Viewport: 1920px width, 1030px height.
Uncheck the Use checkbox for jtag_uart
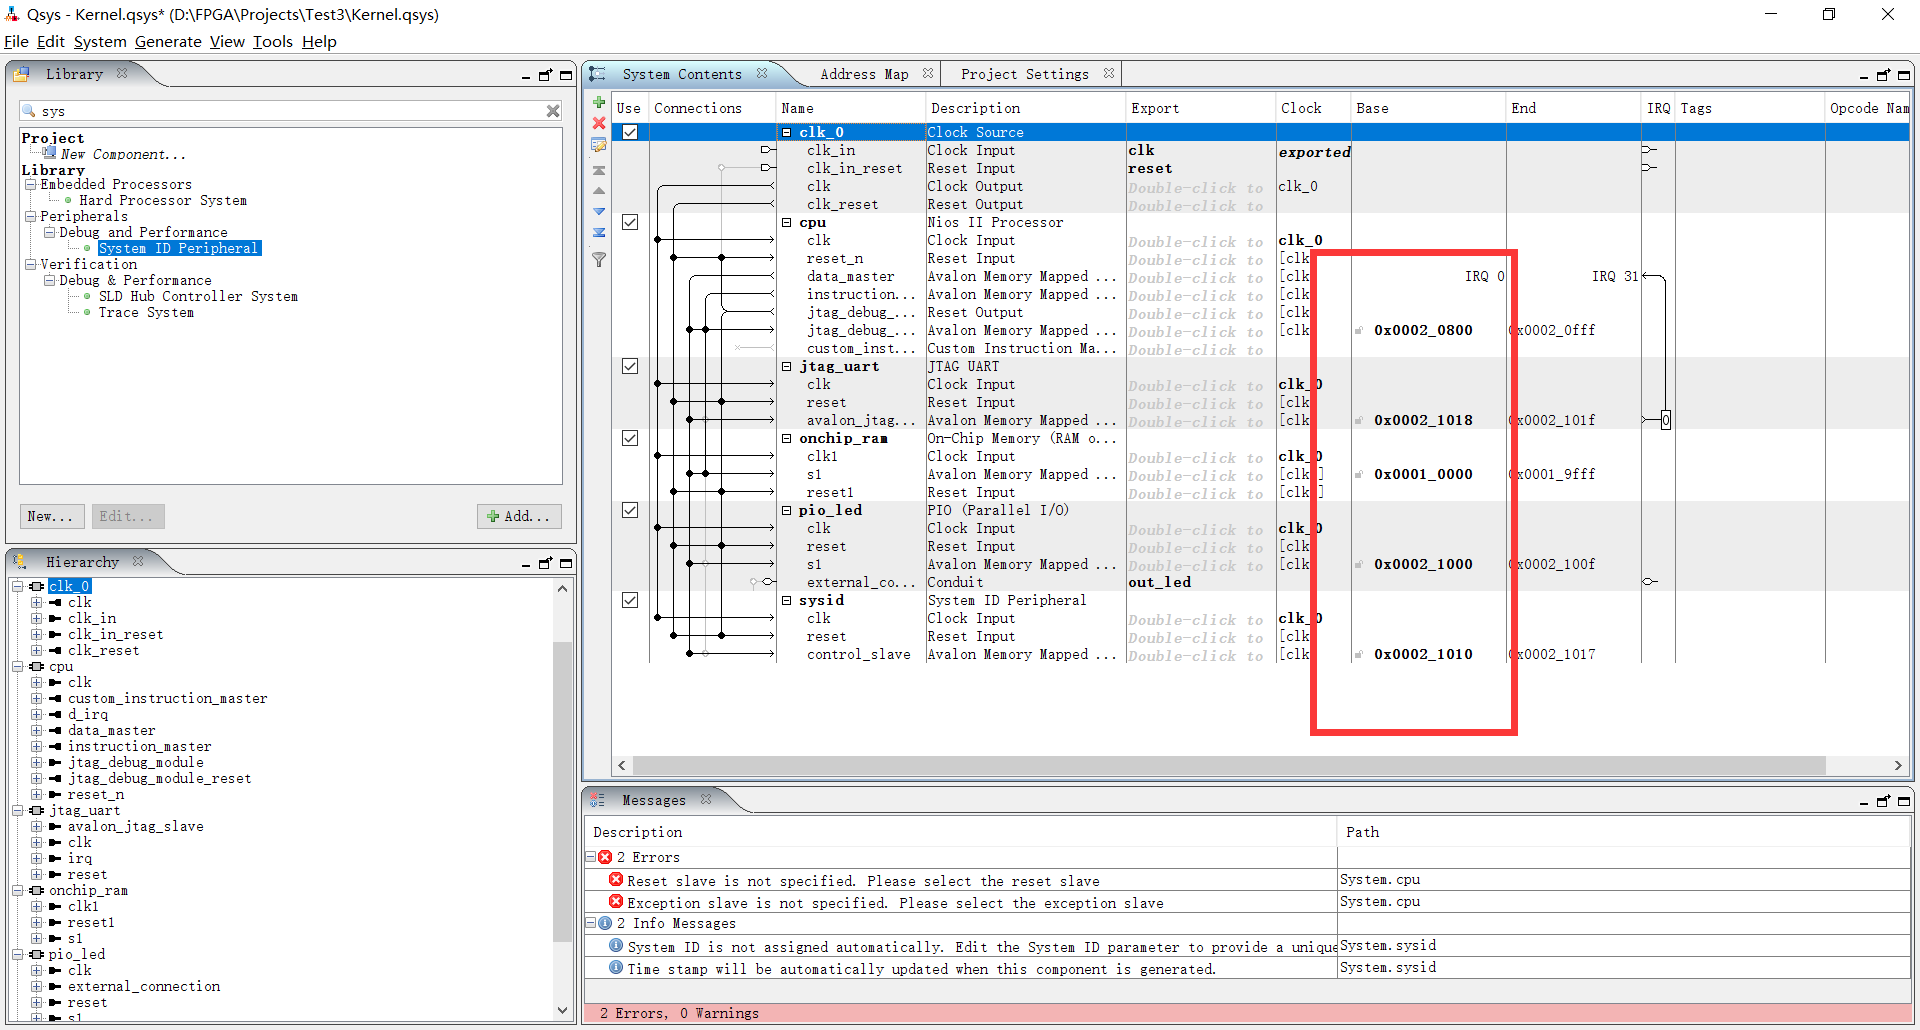pos(630,366)
